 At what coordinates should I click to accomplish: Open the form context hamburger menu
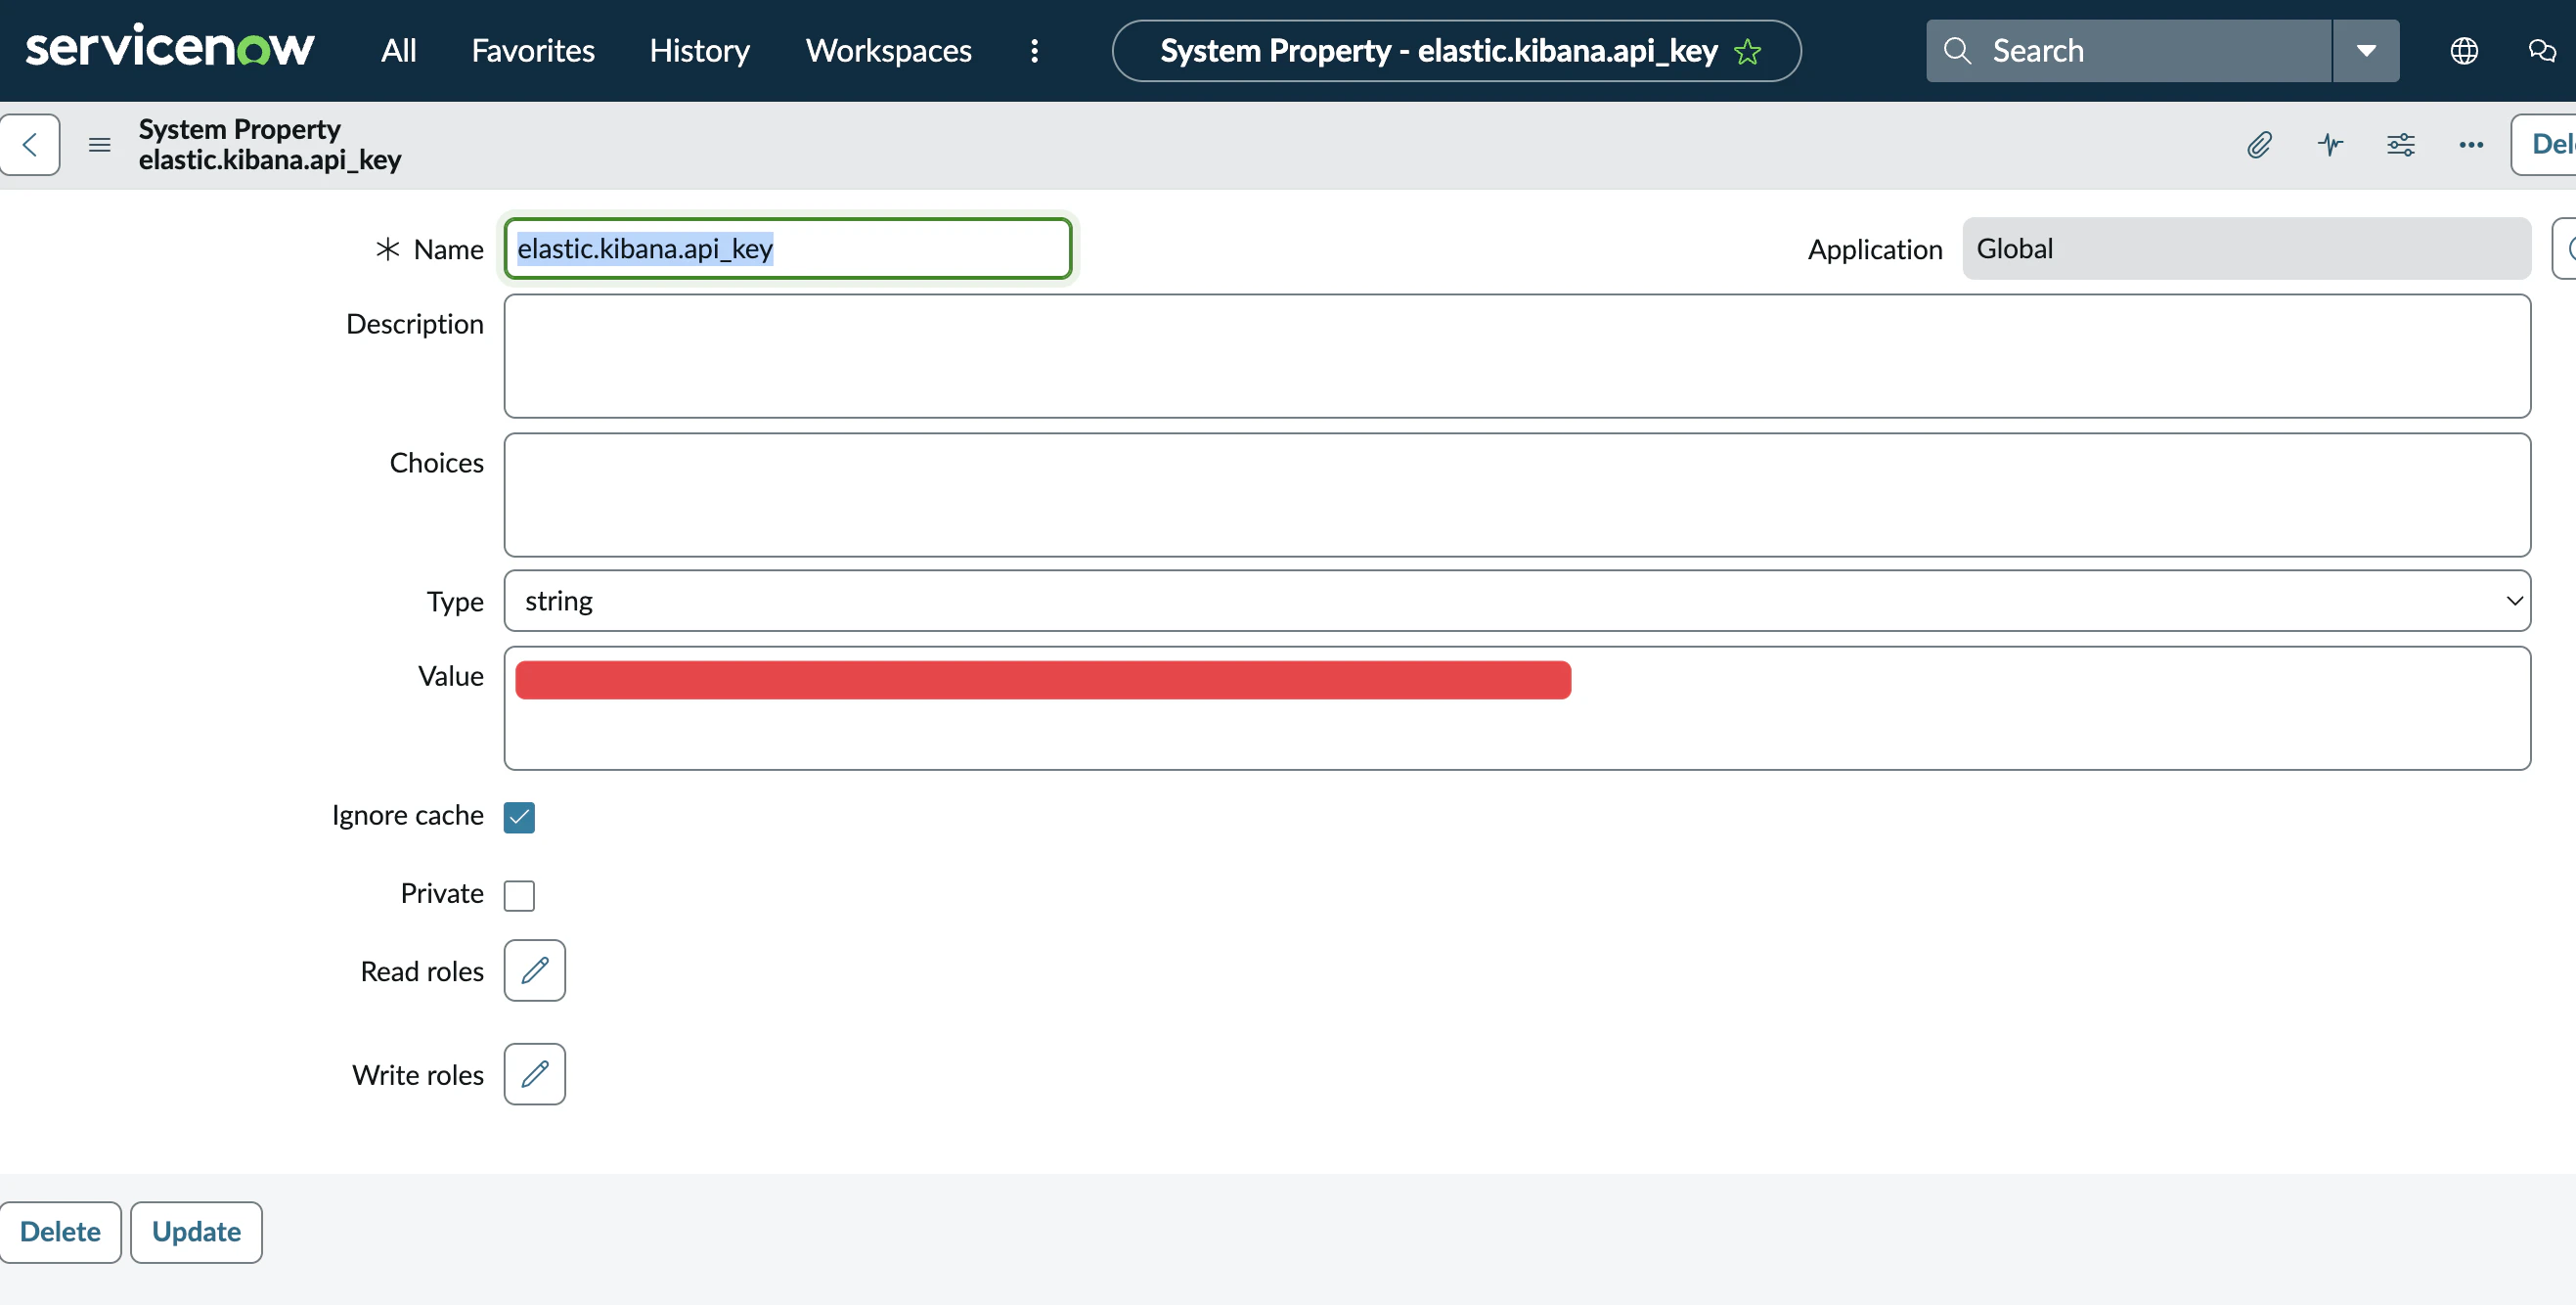click(x=99, y=145)
